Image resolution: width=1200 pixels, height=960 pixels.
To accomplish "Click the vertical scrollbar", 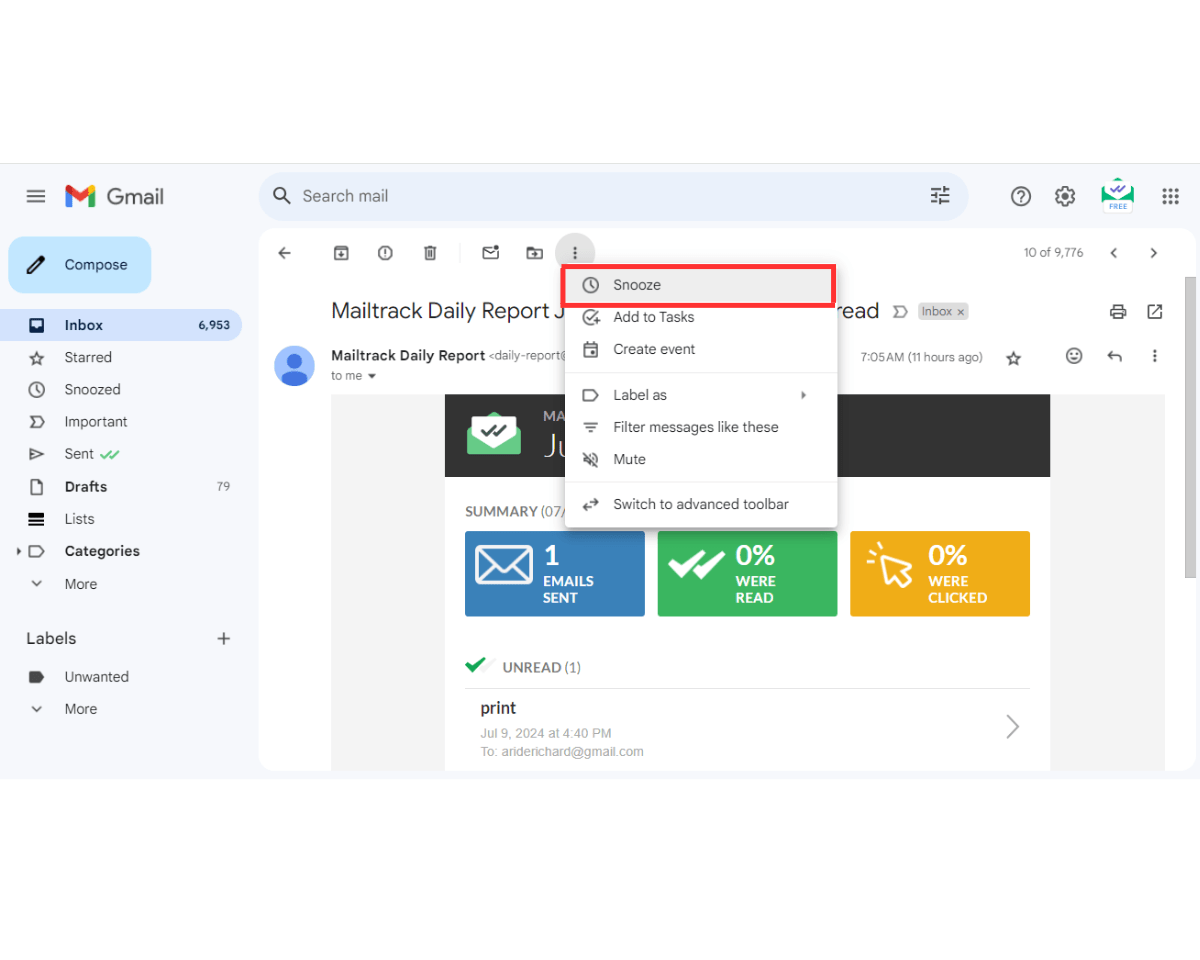I will click(x=1190, y=427).
